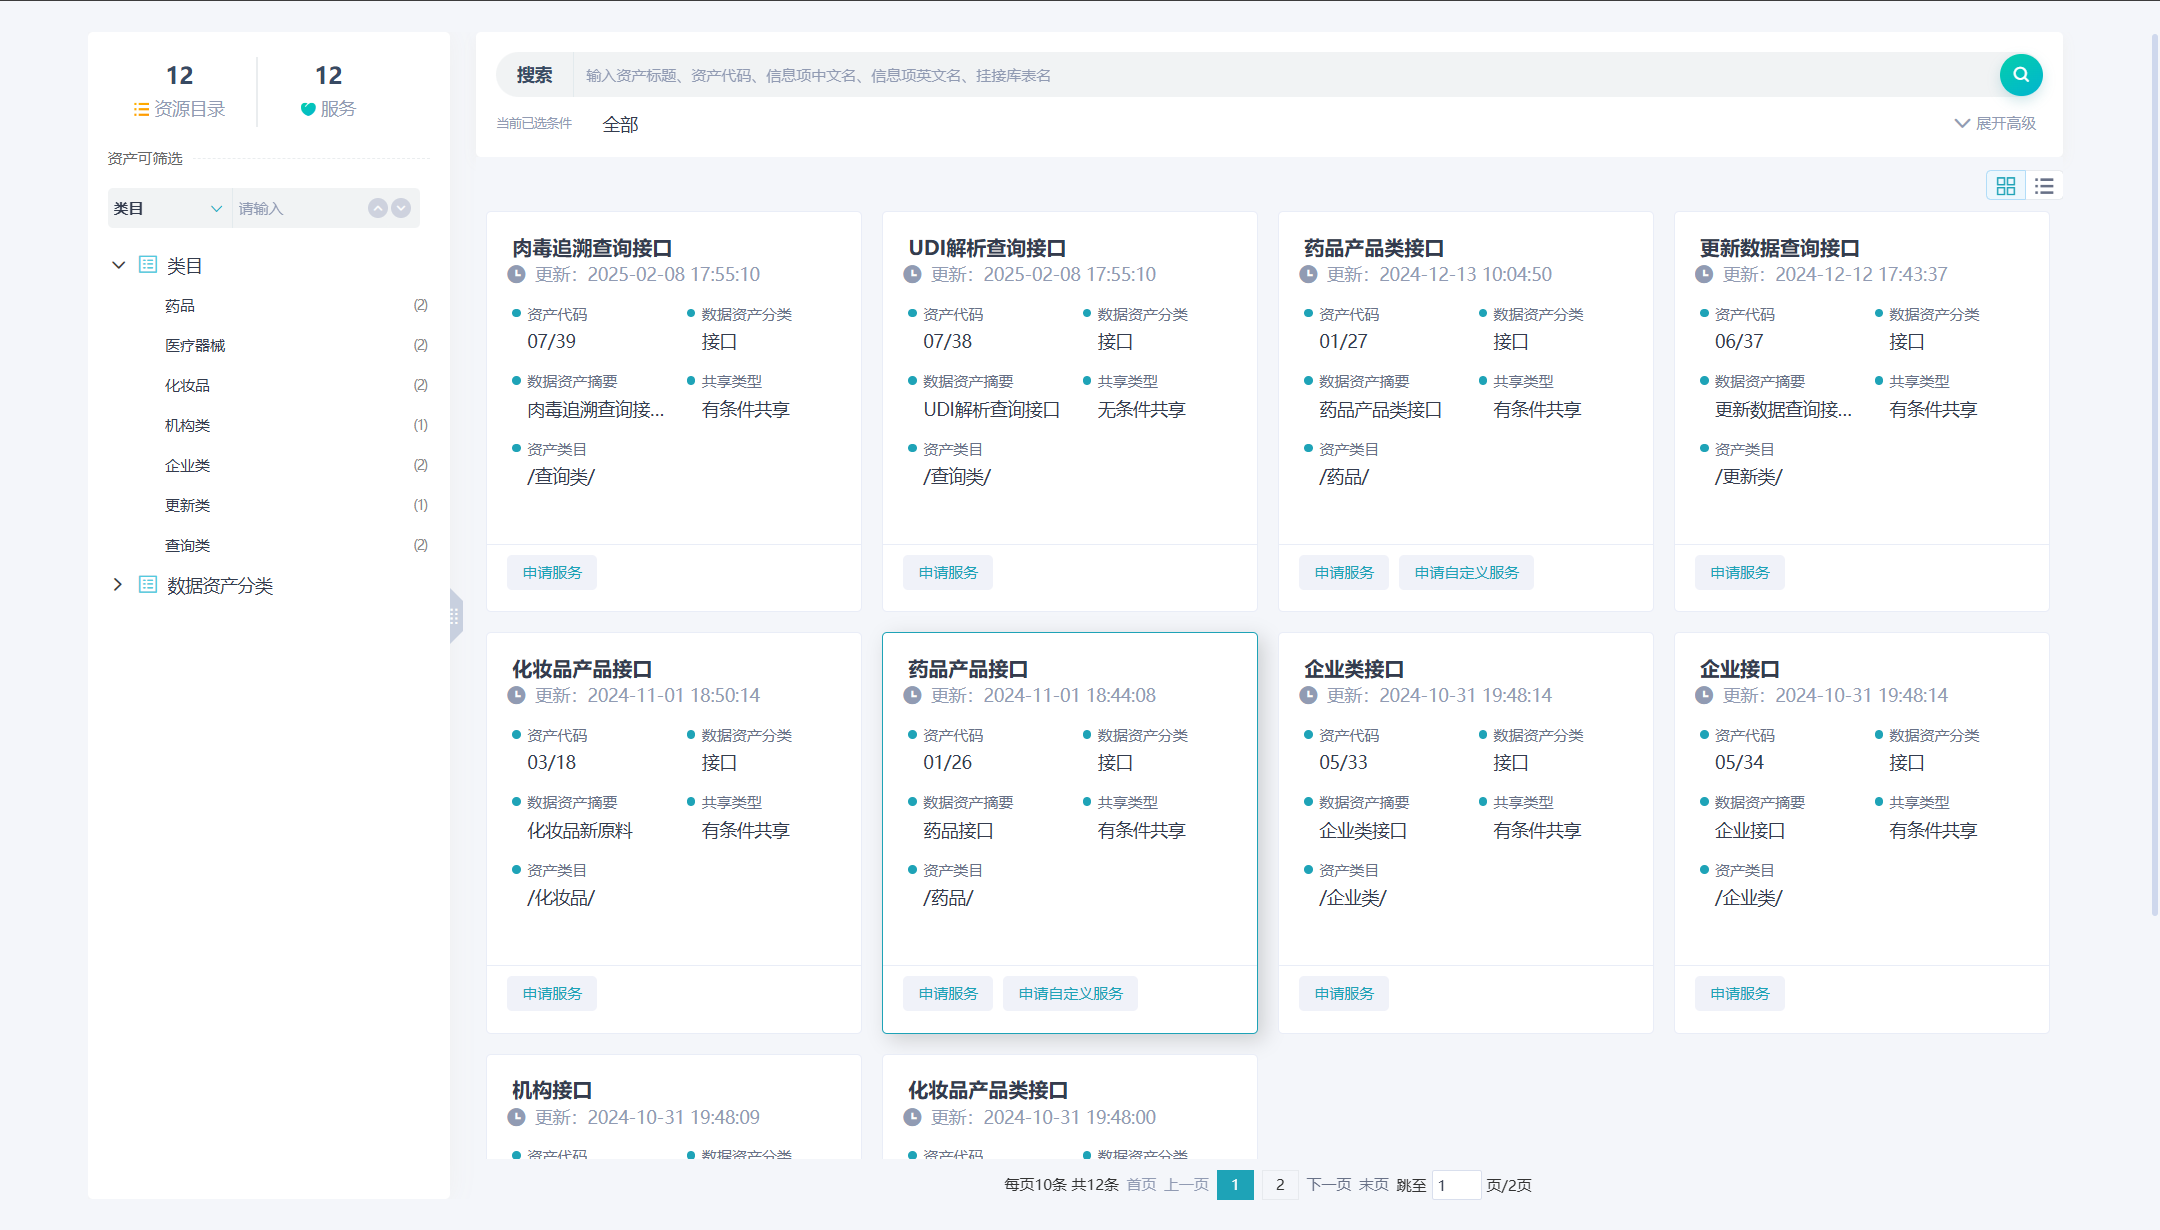Select 医疗器械 category in tree
This screenshot has width=2160, height=1230.
pyautogui.click(x=195, y=345)
